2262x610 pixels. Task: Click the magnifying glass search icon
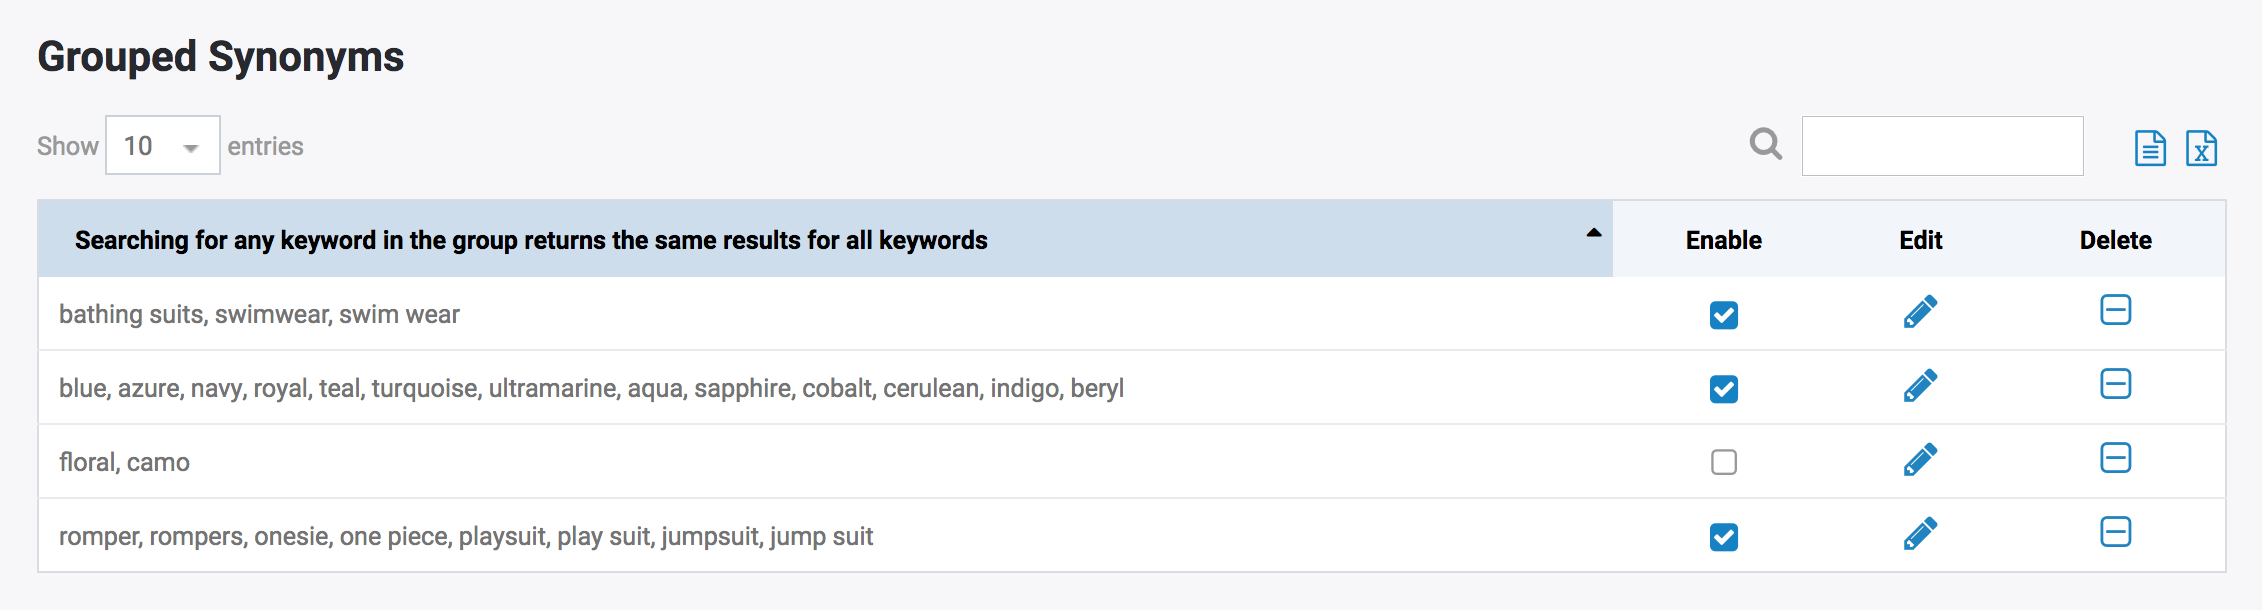tap(1766, 145)
